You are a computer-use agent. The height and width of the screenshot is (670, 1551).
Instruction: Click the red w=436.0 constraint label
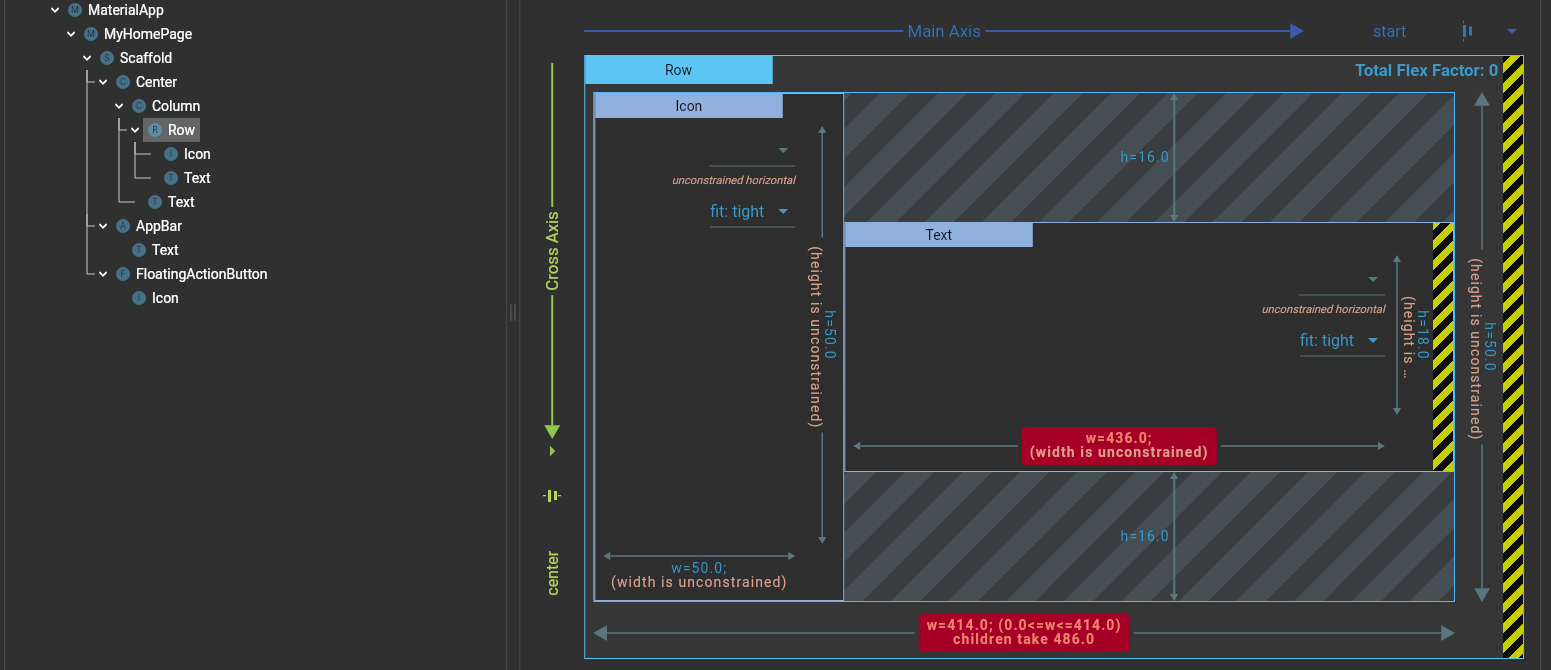click(x=1118, y=446)
